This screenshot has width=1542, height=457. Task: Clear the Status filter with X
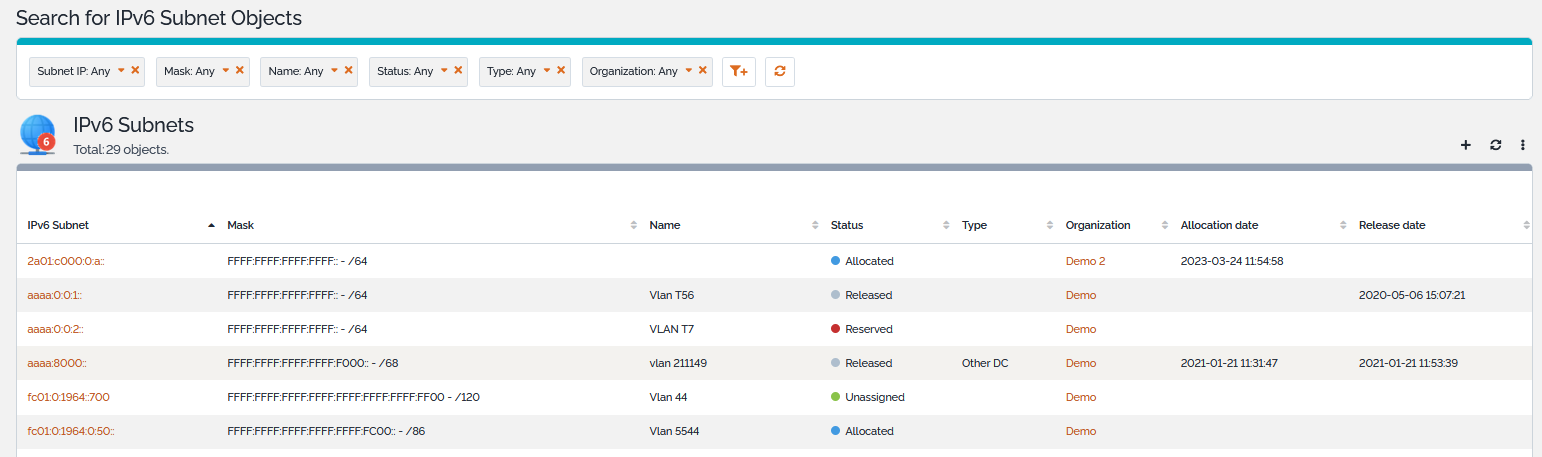pyautogui.click(x=458, y=70)
